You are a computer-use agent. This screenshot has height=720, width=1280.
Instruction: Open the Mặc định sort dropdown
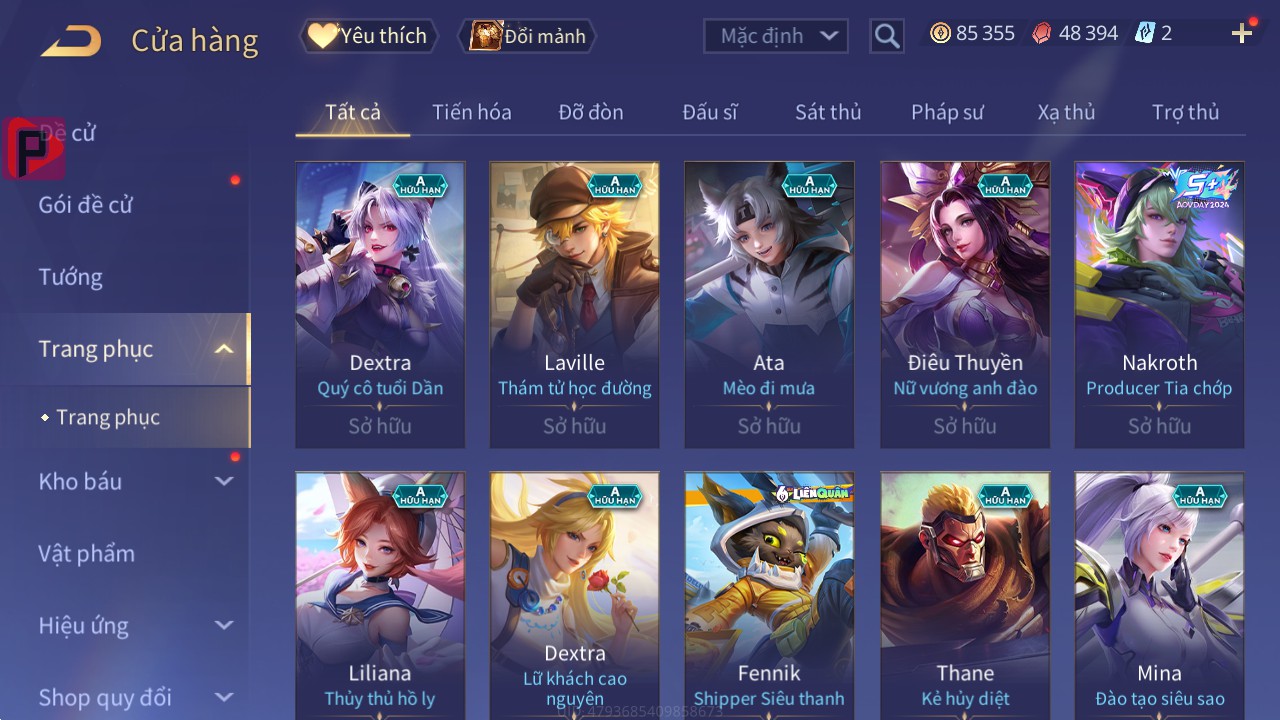(x=776, y=36)
